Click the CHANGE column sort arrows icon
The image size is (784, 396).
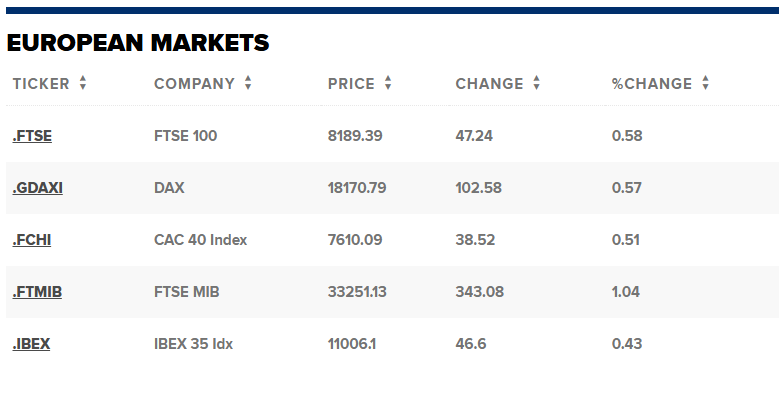536,83
